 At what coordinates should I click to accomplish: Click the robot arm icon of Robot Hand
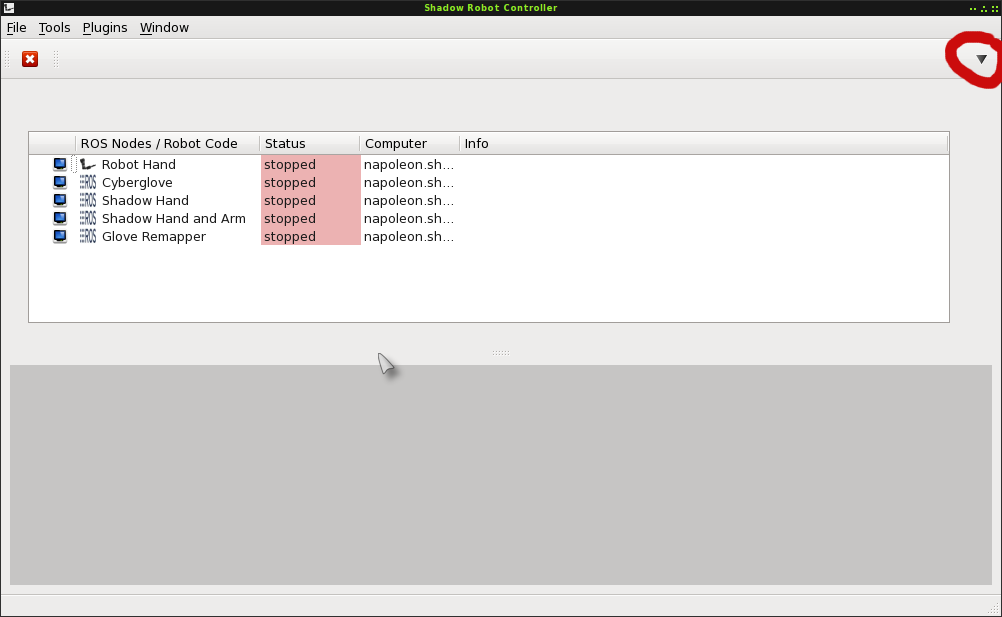(88, 165)
